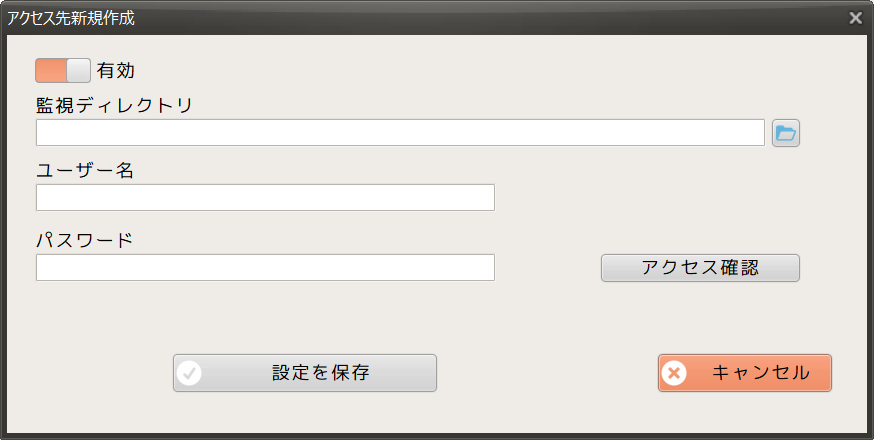Close the アクセス先新規作成 dialog window
The height and width of the screenshot is (440, 874).
855,18
